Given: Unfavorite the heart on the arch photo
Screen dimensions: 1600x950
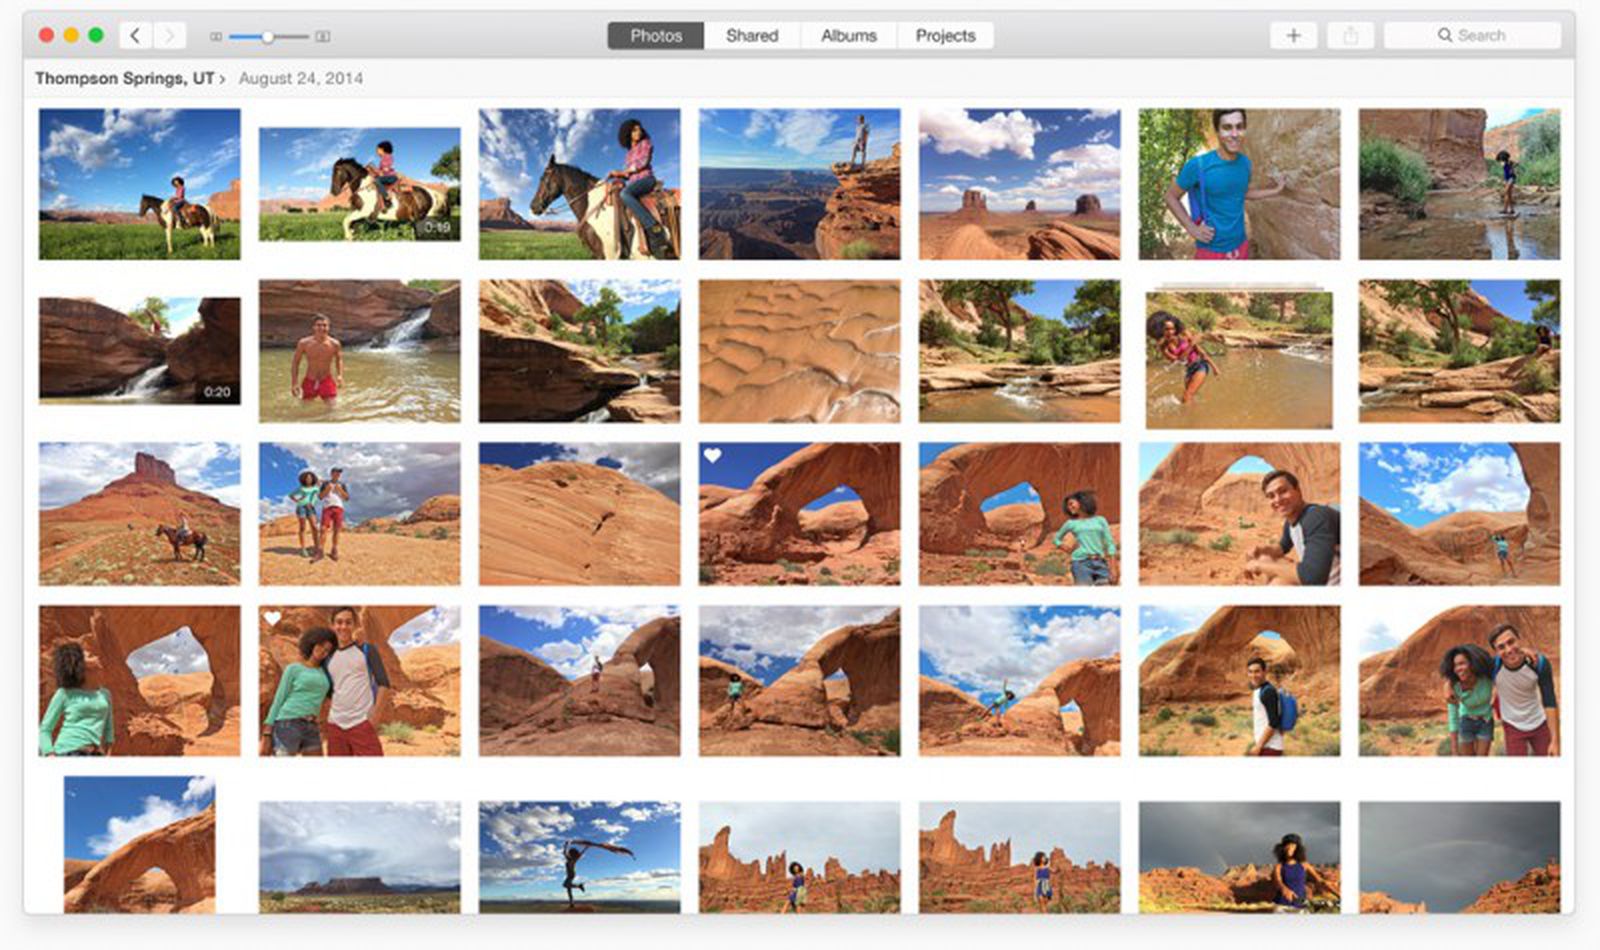Looking at the screenshot, I should [x=714, y=455].
